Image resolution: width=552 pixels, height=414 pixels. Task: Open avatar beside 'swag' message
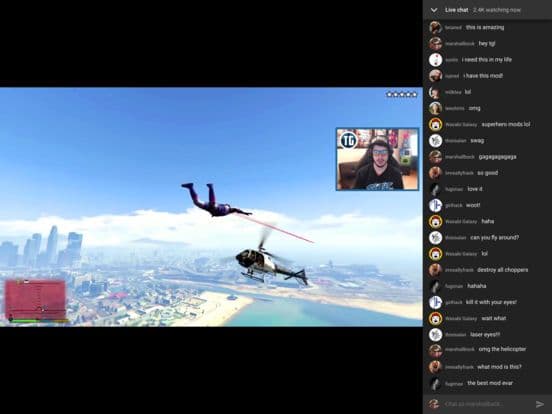pyautogui.click(x=435, y=141)
